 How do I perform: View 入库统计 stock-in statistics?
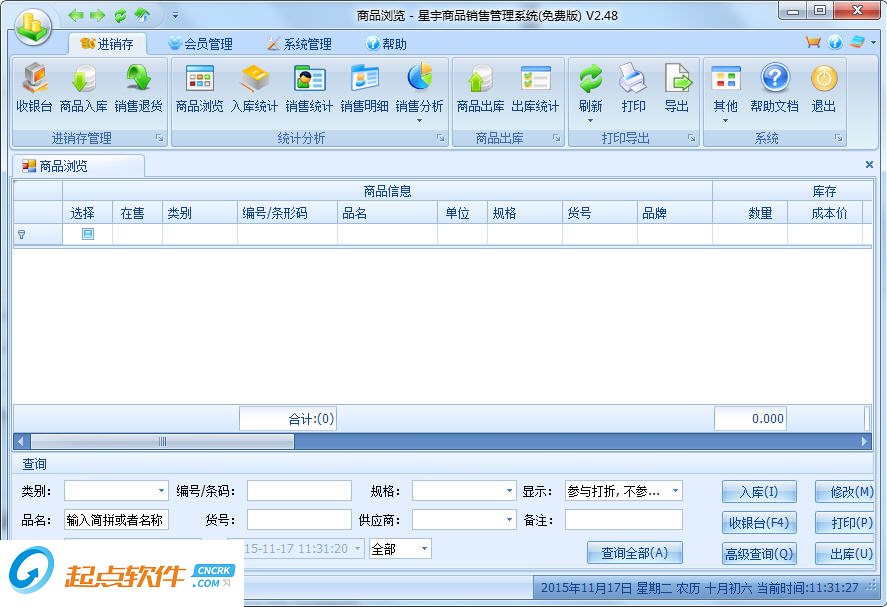tap(255, 90)
